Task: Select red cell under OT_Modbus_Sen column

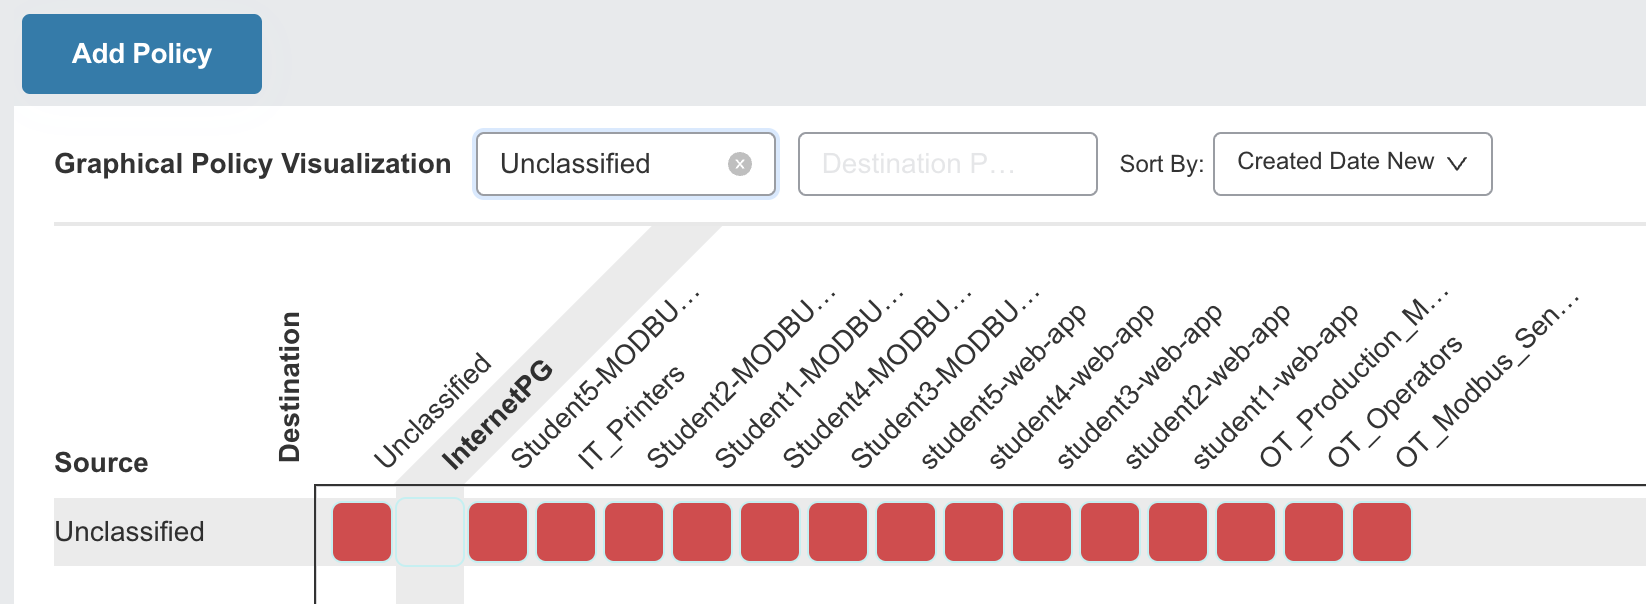Action: [1382, 532]
